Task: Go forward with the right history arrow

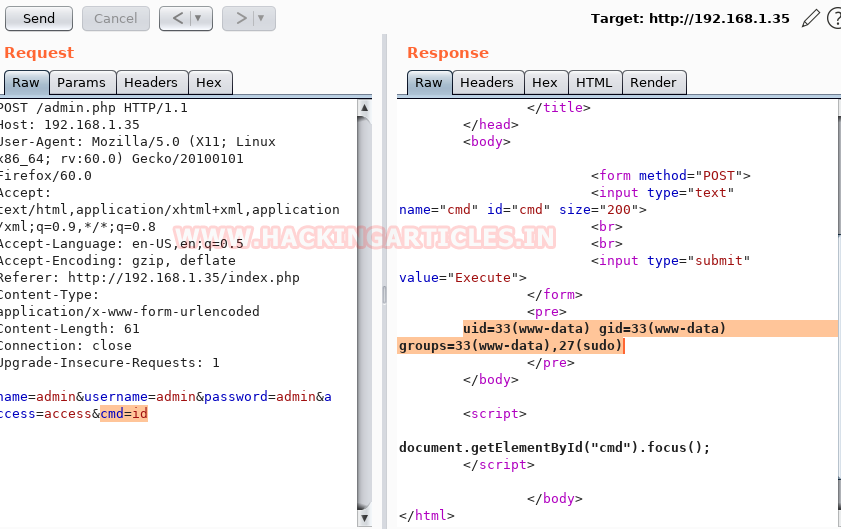Action: [241, 19]
